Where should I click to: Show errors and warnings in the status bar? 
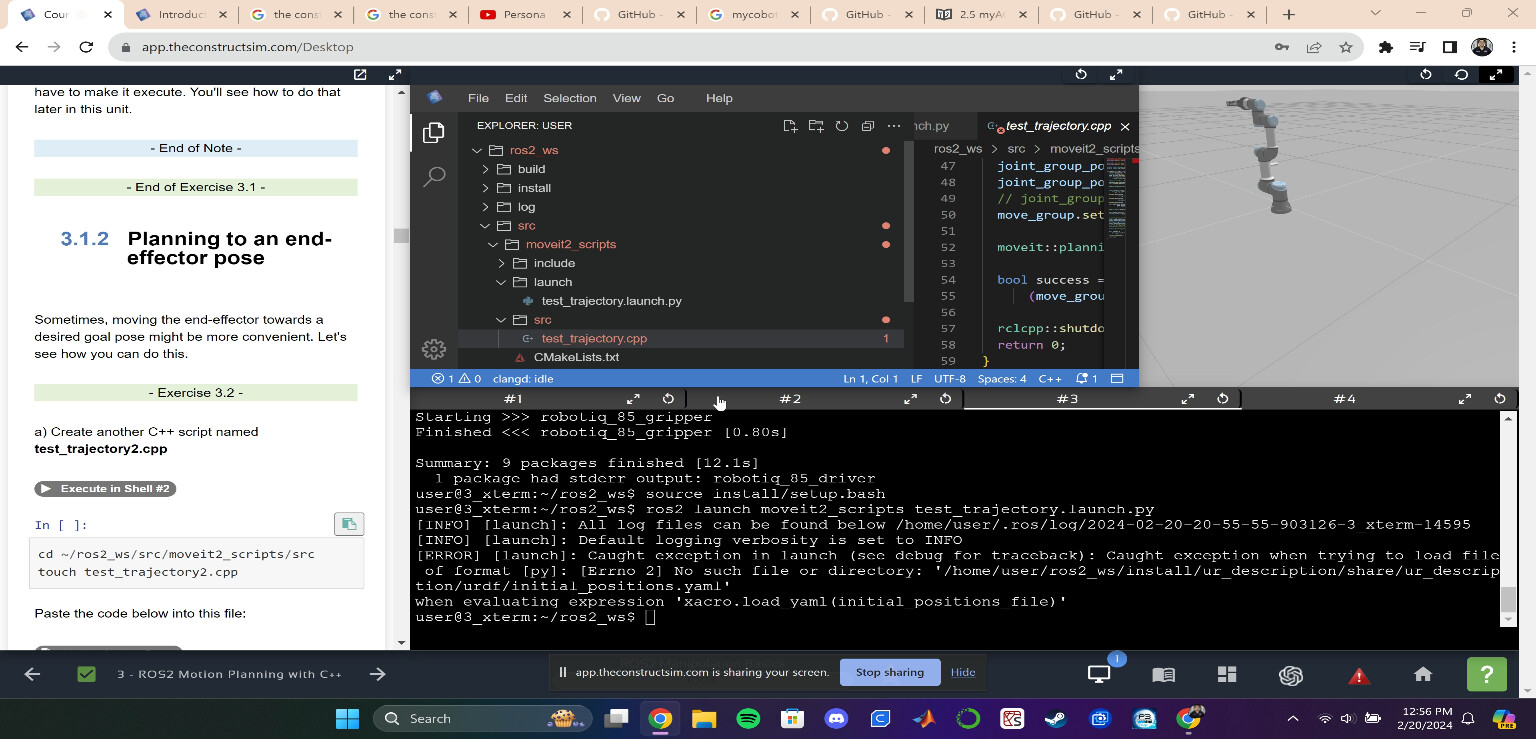click(456, 379)
